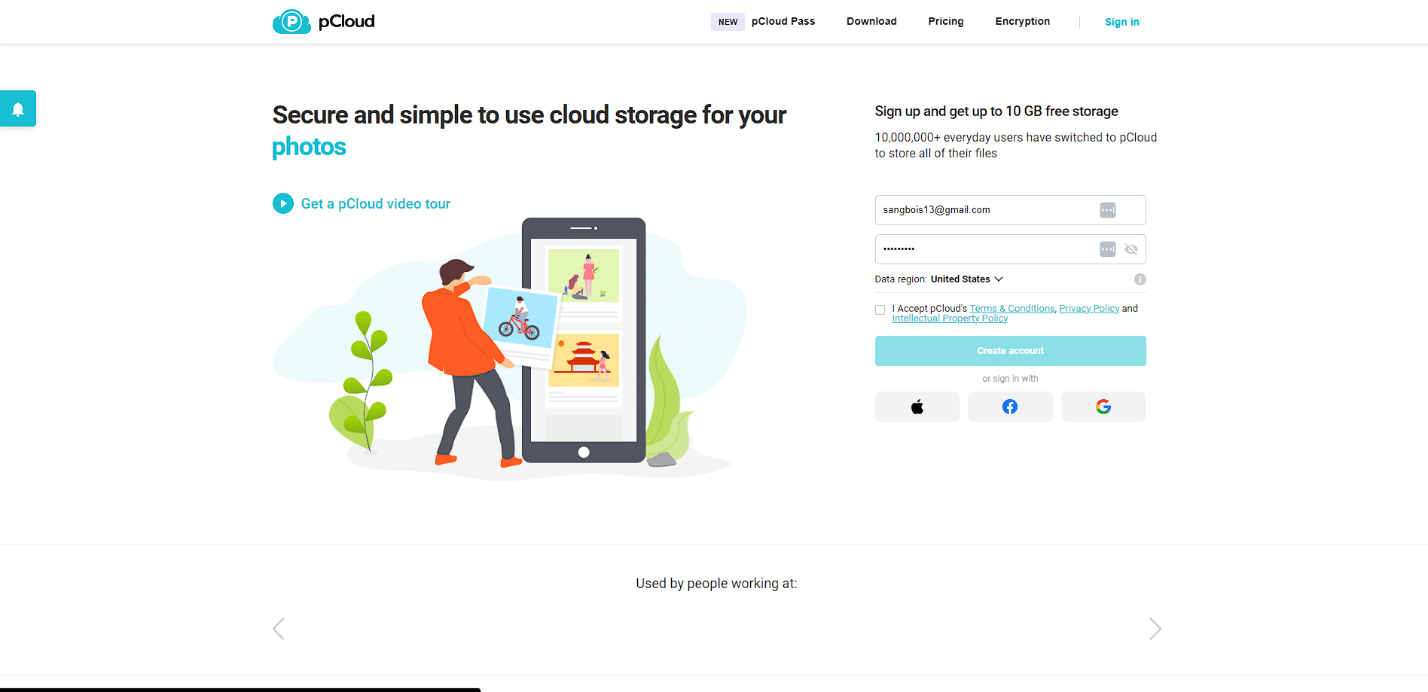
Task: Open the Encryption page
Action: pos(1022,21)
